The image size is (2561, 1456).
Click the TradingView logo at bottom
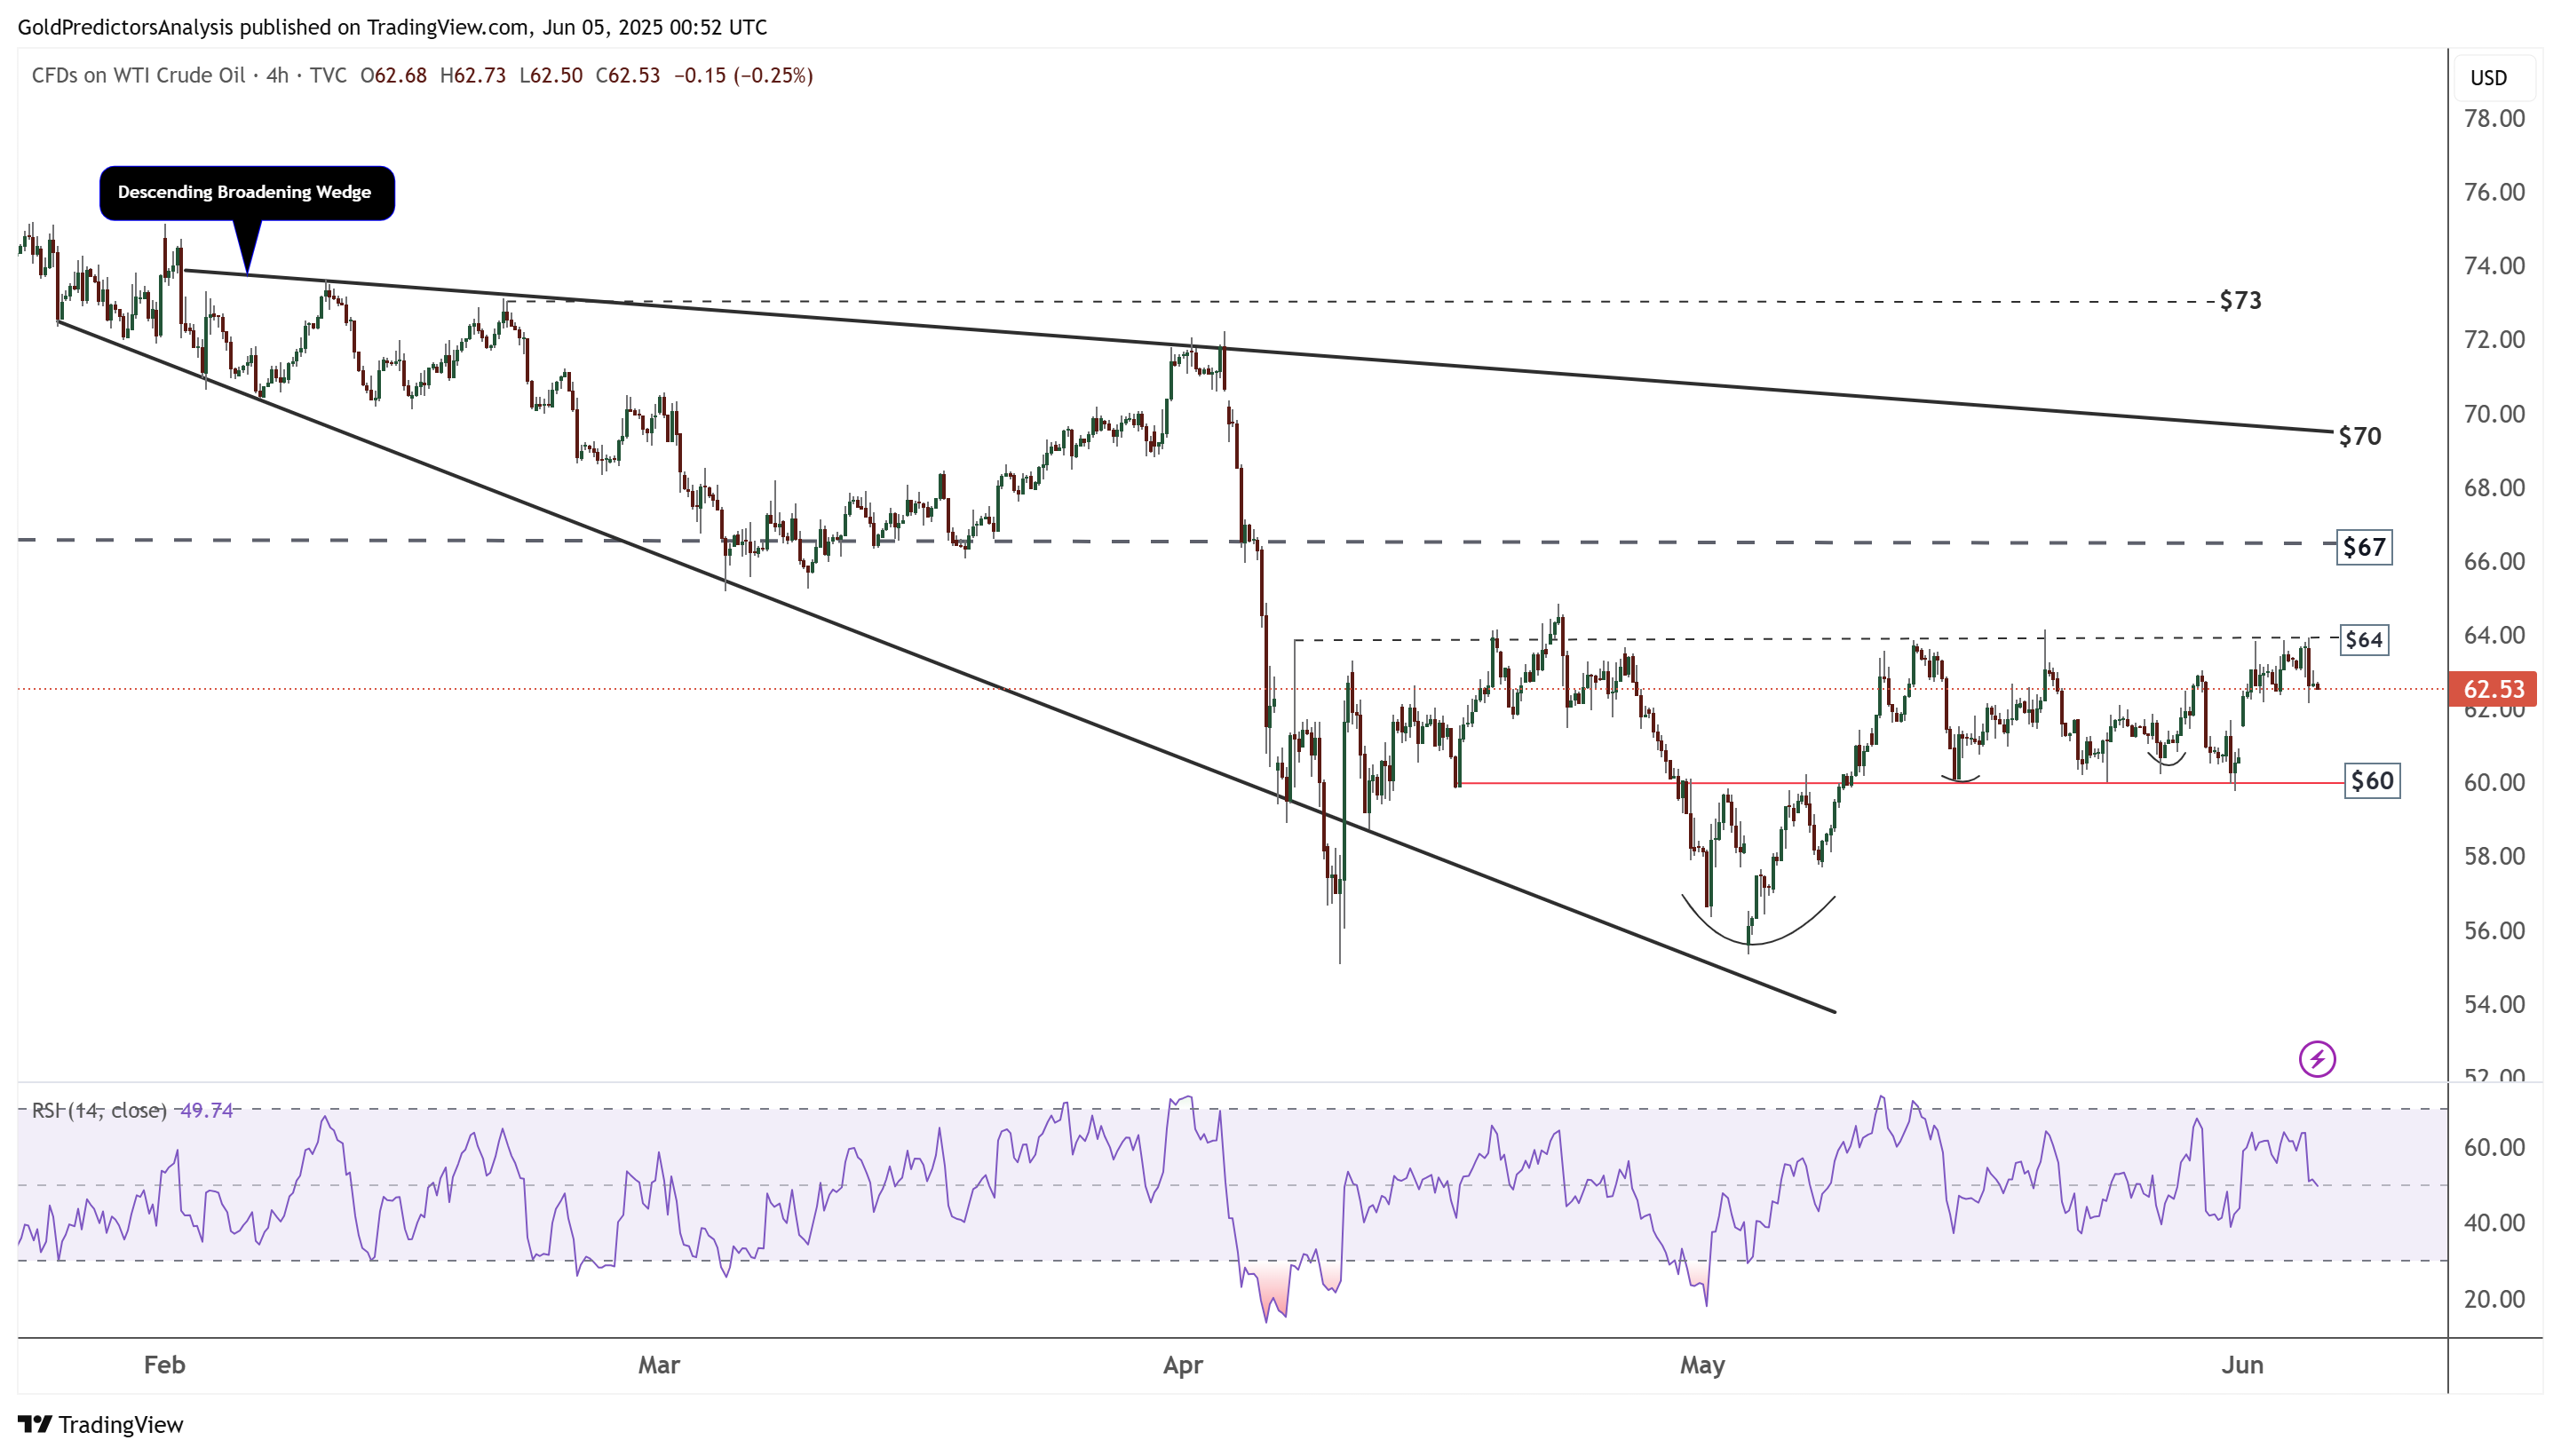pos(101,1424)
